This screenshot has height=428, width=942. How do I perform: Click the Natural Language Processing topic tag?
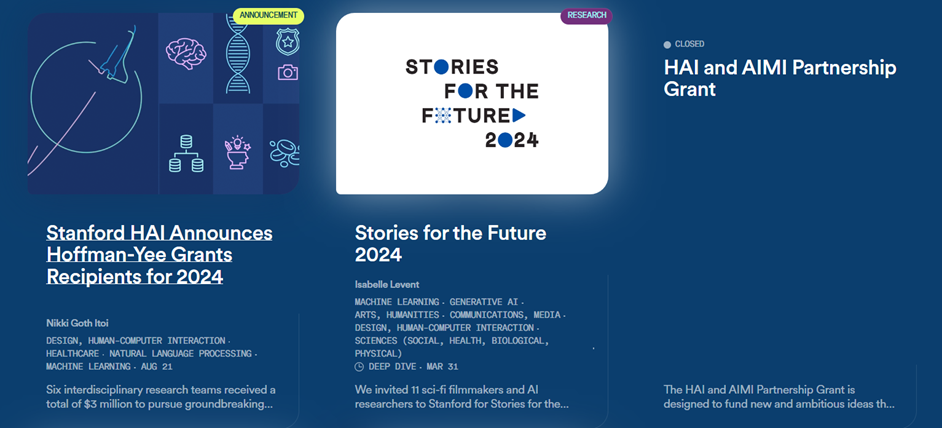pos(180,353)
